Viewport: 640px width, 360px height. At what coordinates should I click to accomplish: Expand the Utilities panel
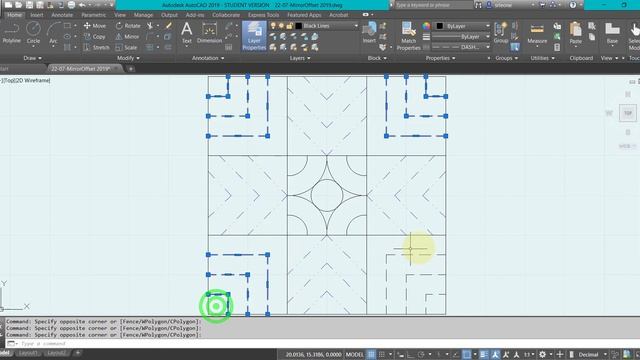tap(542, 58)
